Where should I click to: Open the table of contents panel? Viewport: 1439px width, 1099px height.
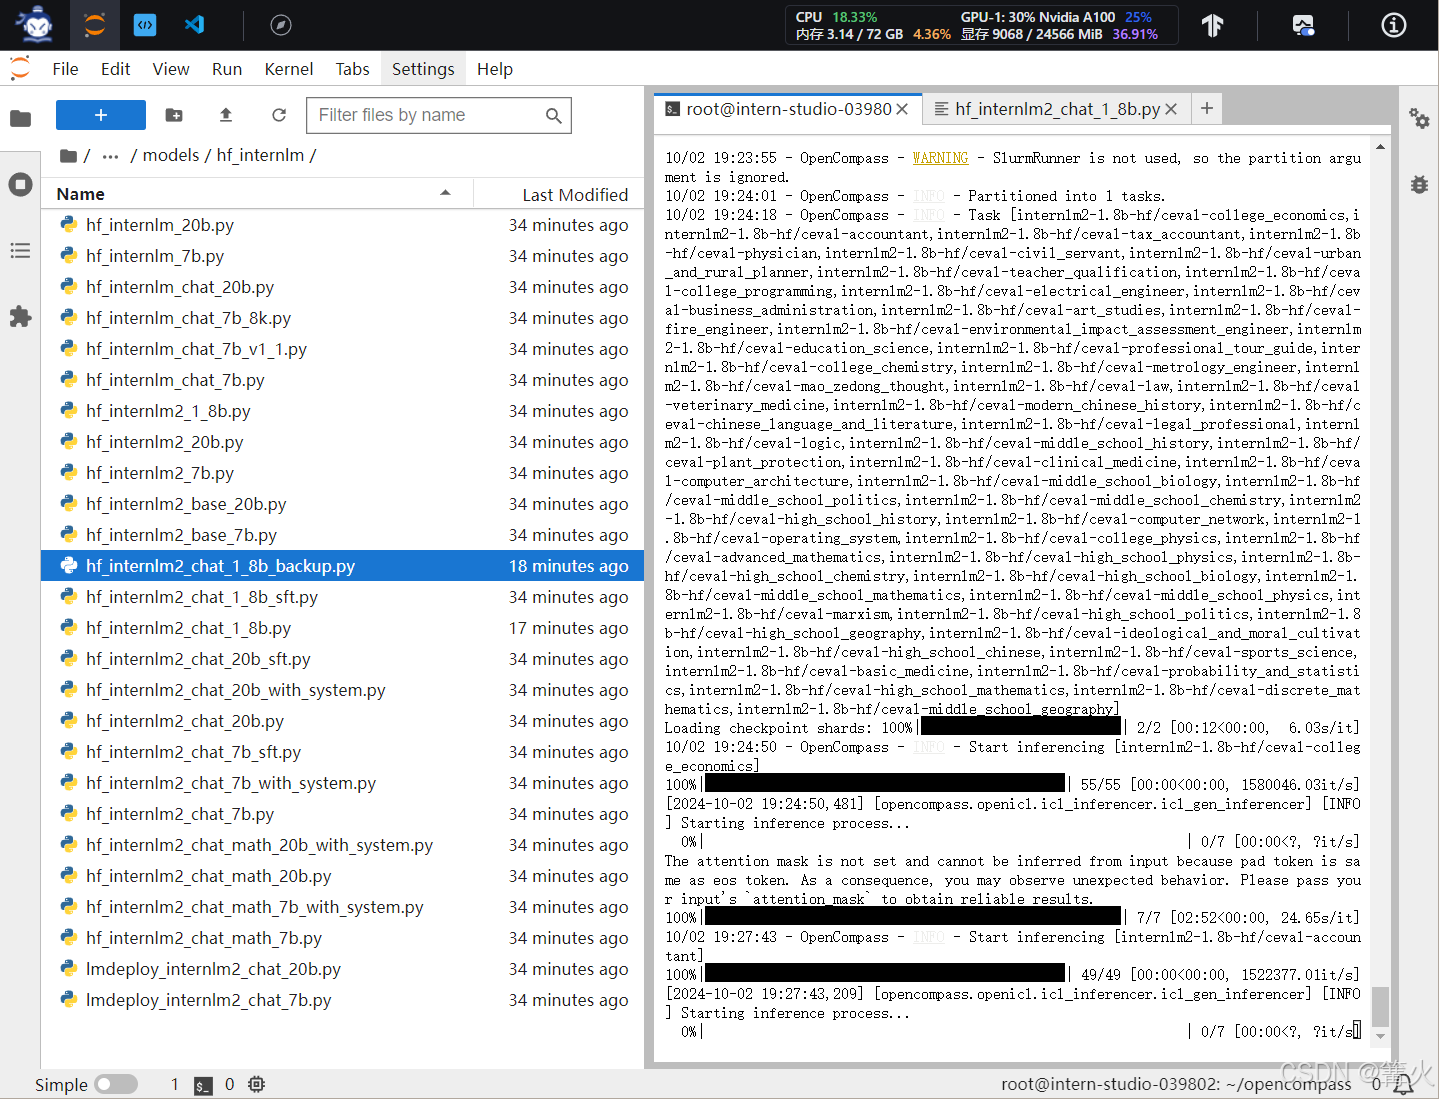pos(20,250)
